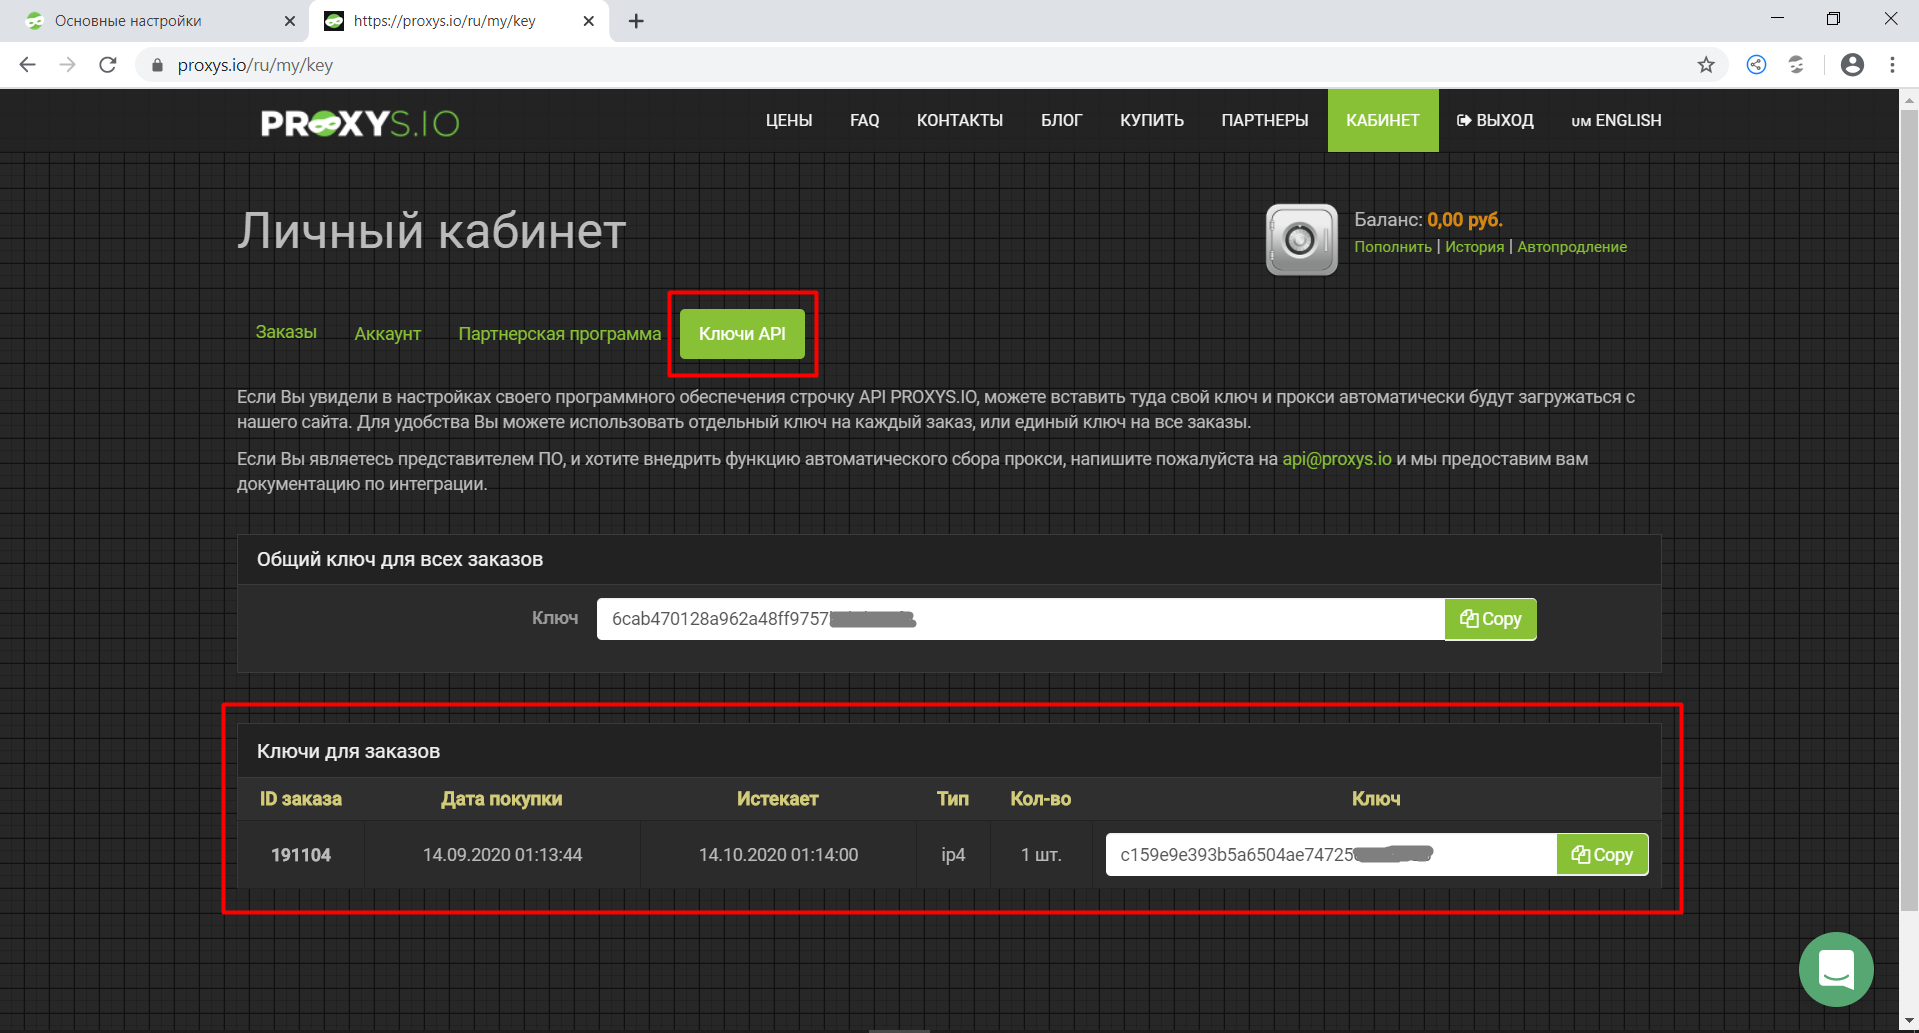Click the logout (ВЫХОД) exit icon
This screenshot has width=1919, height=1033.
[1464, 120]
